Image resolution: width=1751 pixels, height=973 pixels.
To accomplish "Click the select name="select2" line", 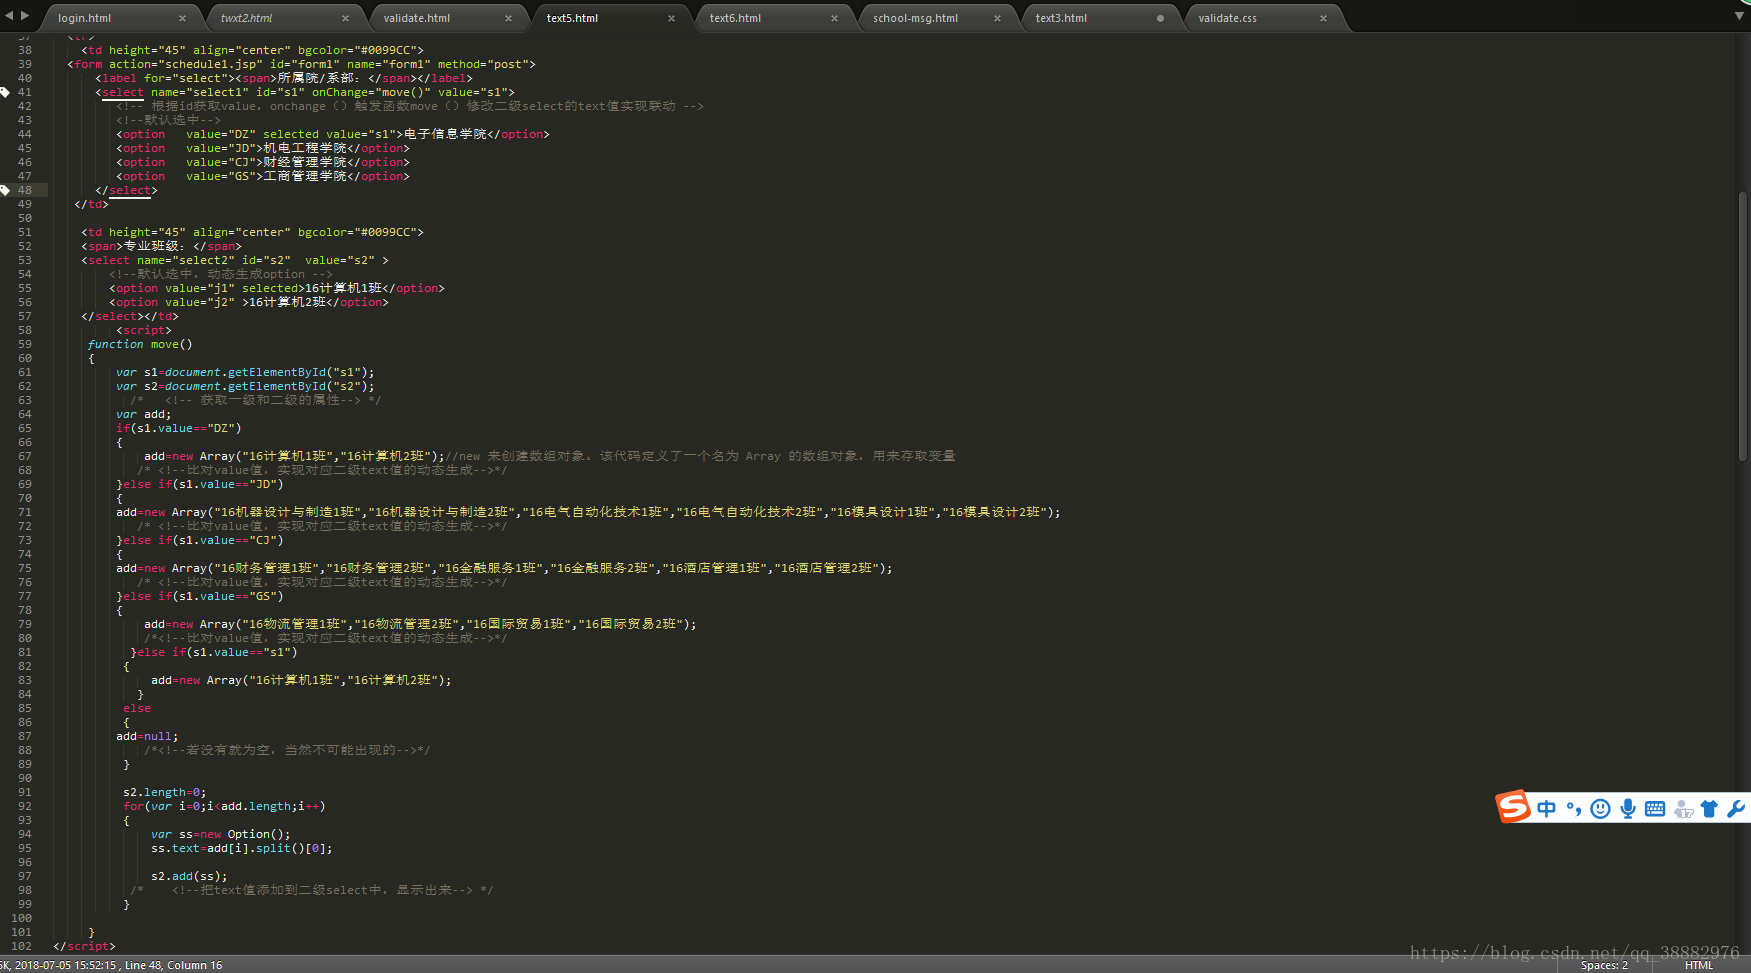I will point(235,260).
